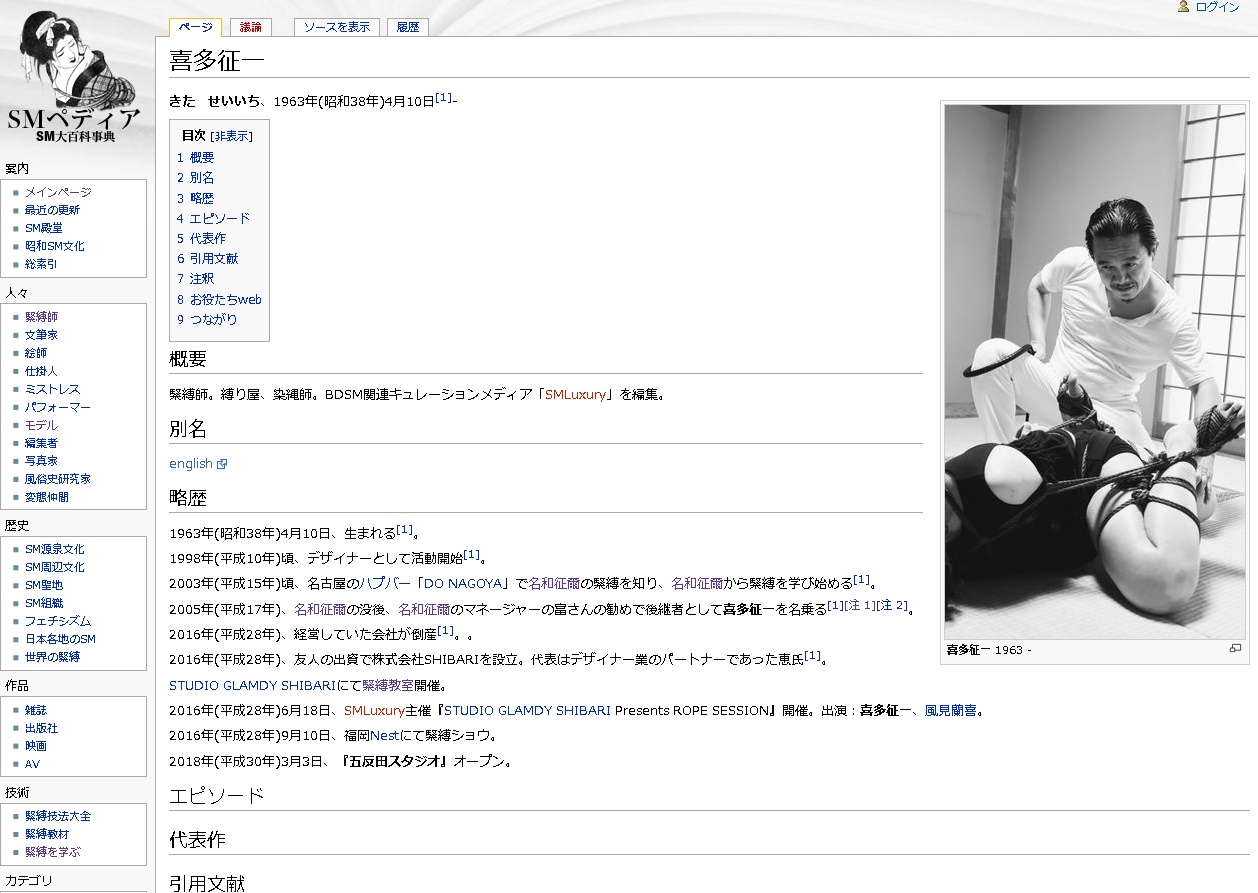Open the red SMLuxury link in 概要
The height and width of the screenshot is (893, 1258).
[x=575, y=394]
